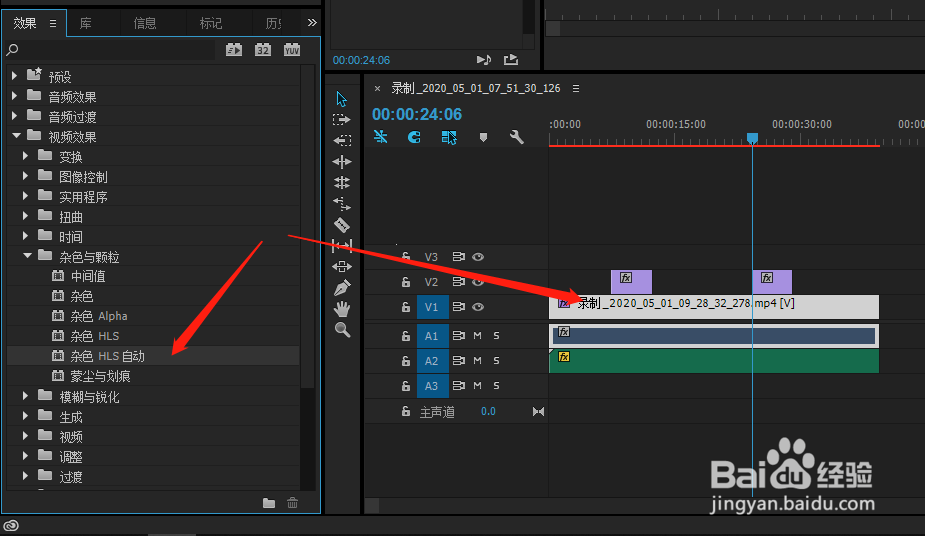The height and width of the screenshot is (536, 925).
Task: Collapse the 杂色与颗粒 folder
Action: [27, 256]
